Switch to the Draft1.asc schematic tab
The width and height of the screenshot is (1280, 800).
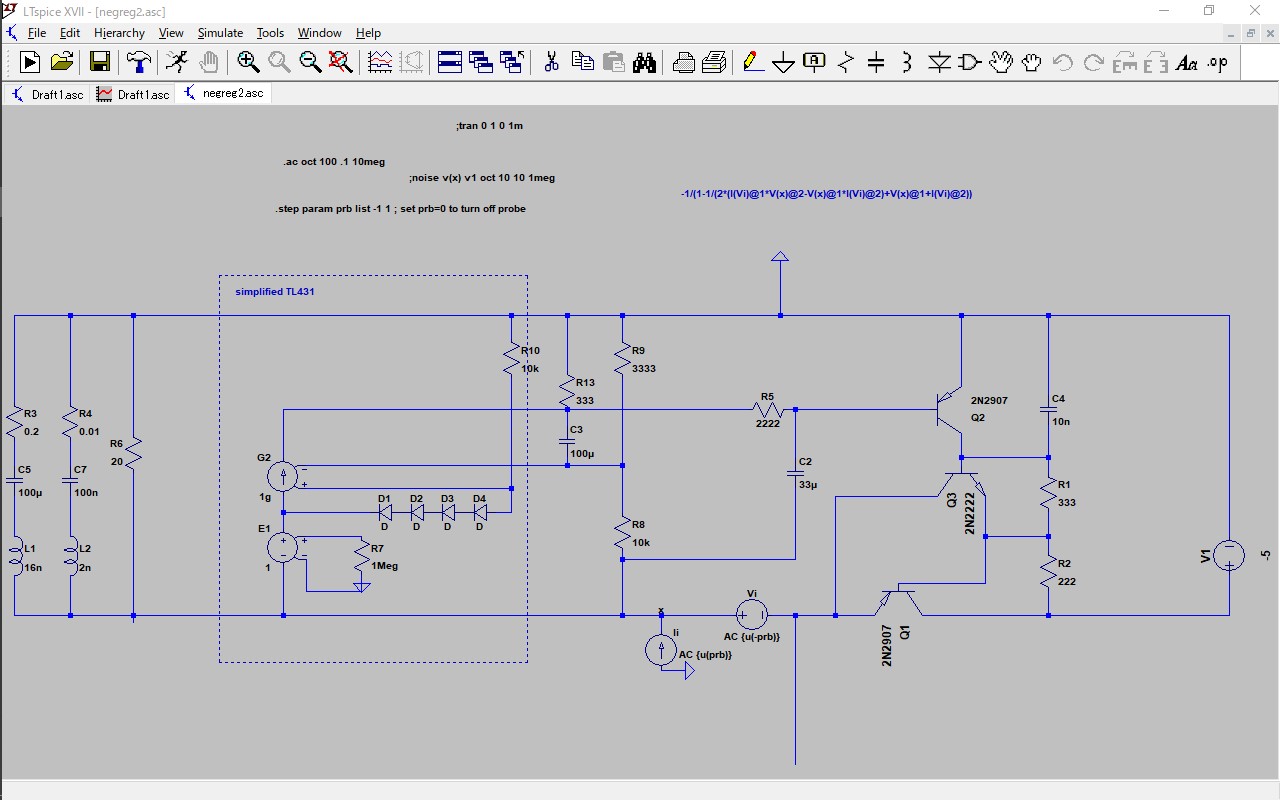click(x=47, y=94)
